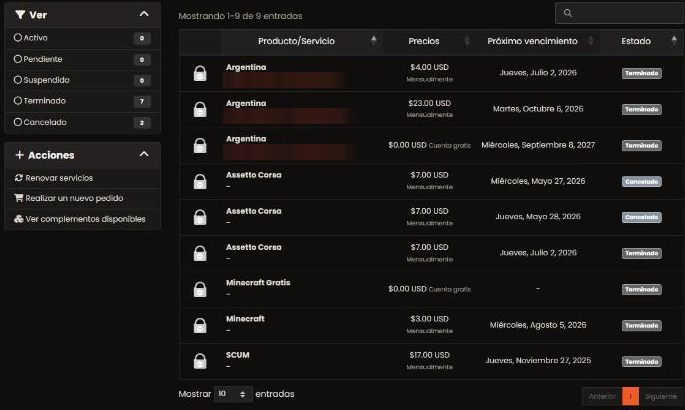The height and width of the screenshot is (410, 685).
Task: Select the Terminado filter radio
Action: [x=17, y=101]
